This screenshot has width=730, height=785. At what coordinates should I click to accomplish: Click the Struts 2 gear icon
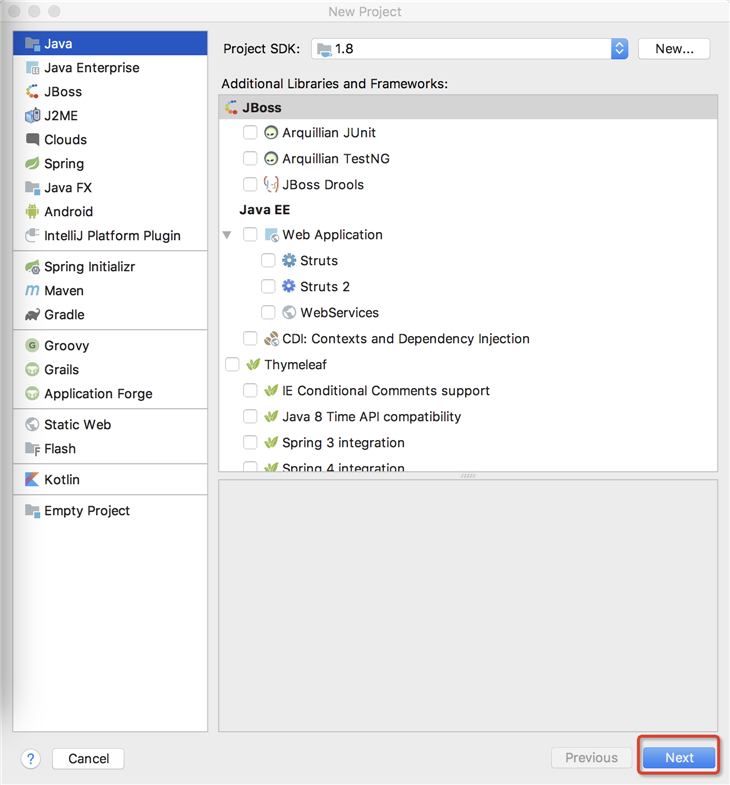tap(289, 286)
